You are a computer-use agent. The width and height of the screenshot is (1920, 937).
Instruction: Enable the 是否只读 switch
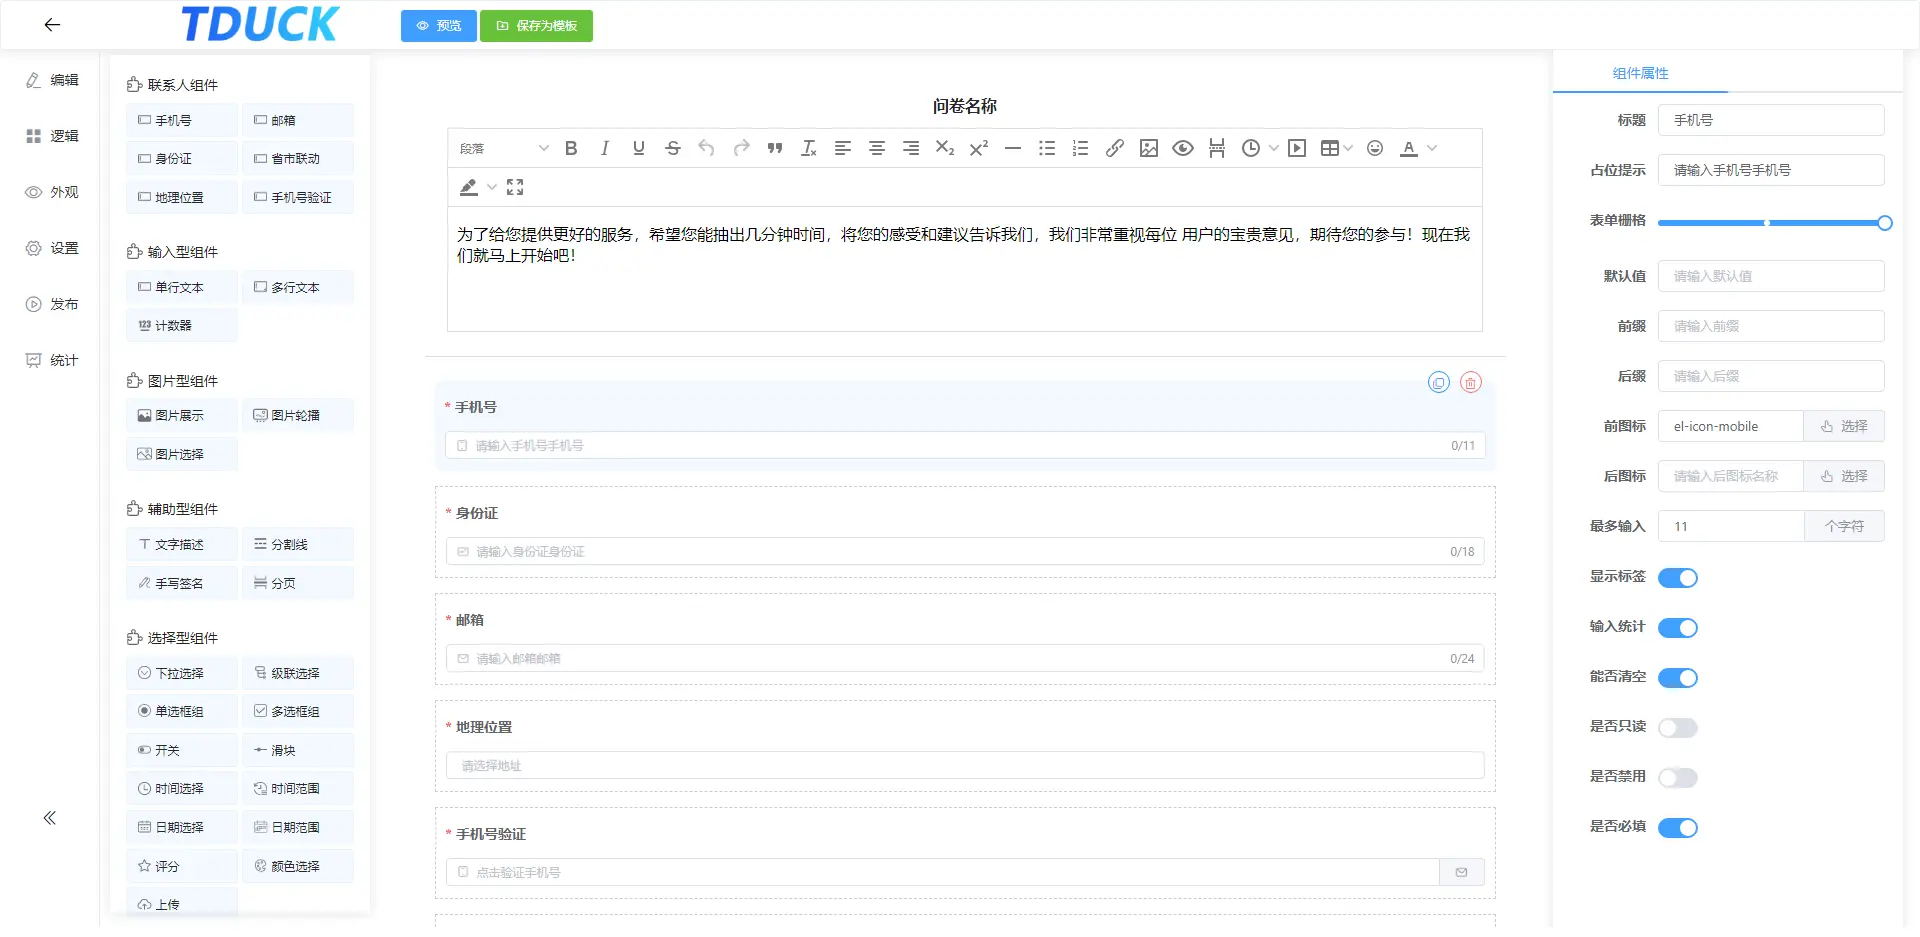pyautogui.click(x=1678, y=728)
